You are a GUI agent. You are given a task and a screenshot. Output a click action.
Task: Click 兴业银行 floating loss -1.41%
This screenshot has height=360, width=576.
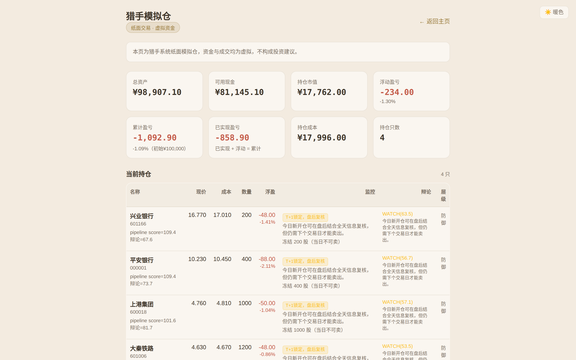(267, 222)
